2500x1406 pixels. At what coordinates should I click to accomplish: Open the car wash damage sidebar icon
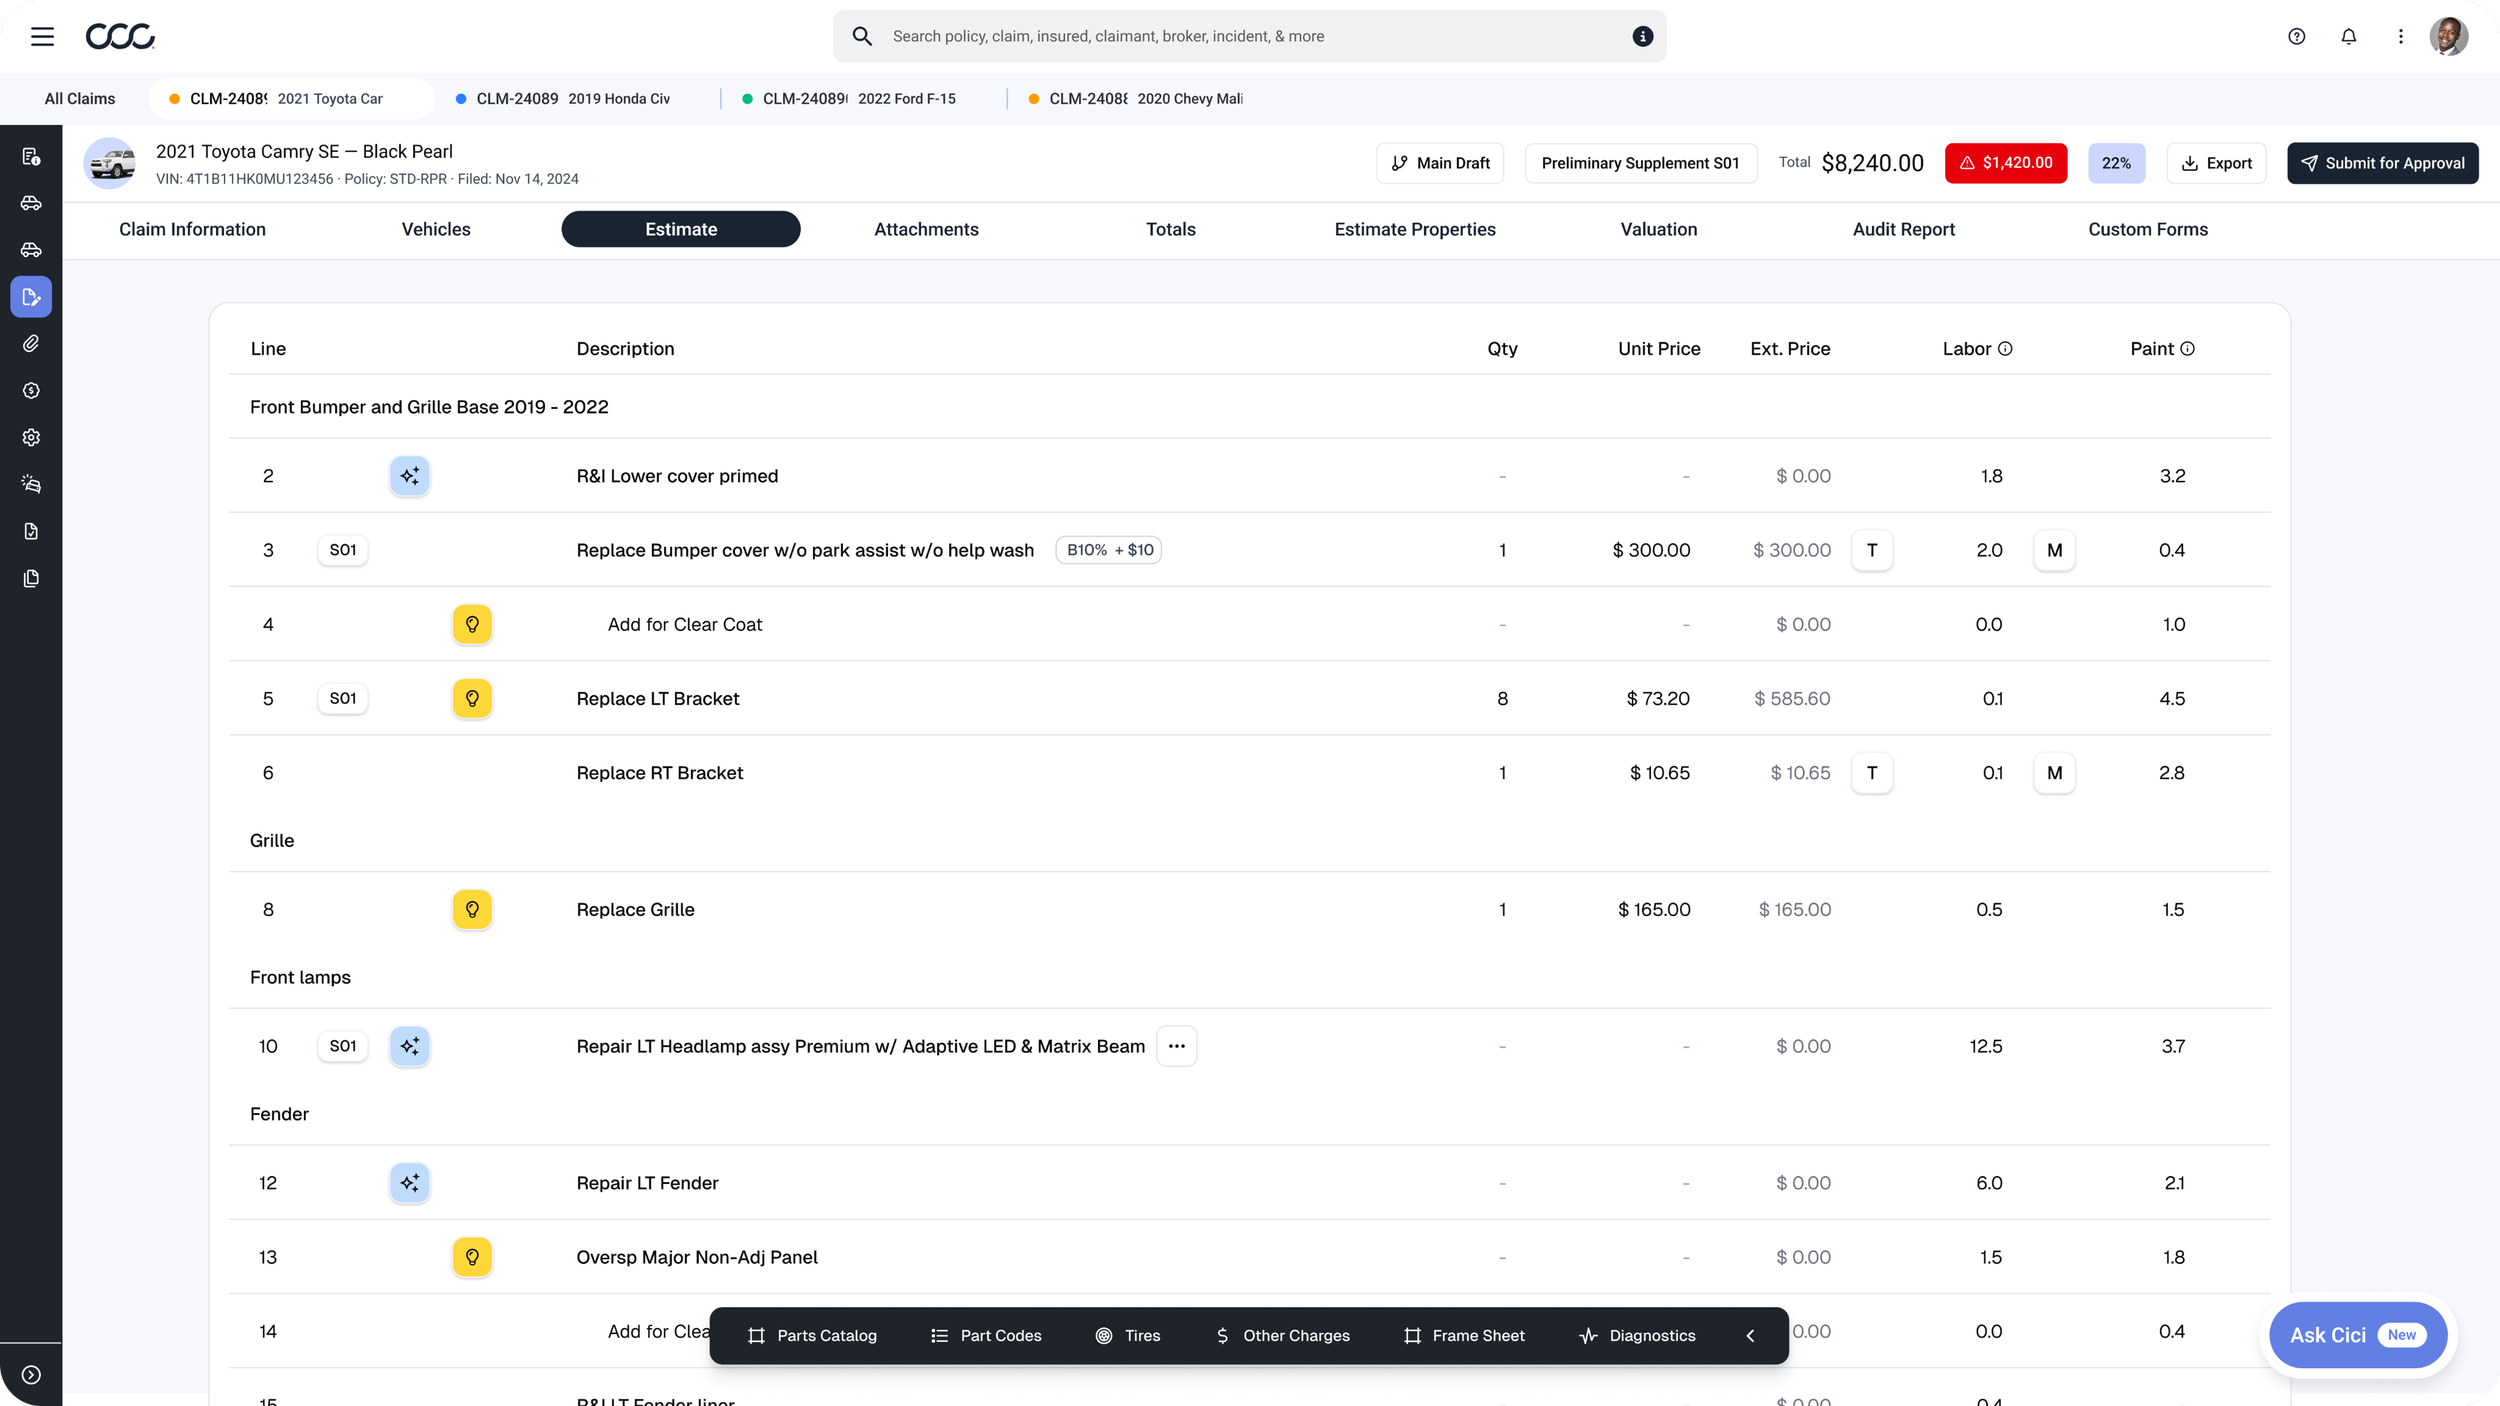tap(31, 484)
